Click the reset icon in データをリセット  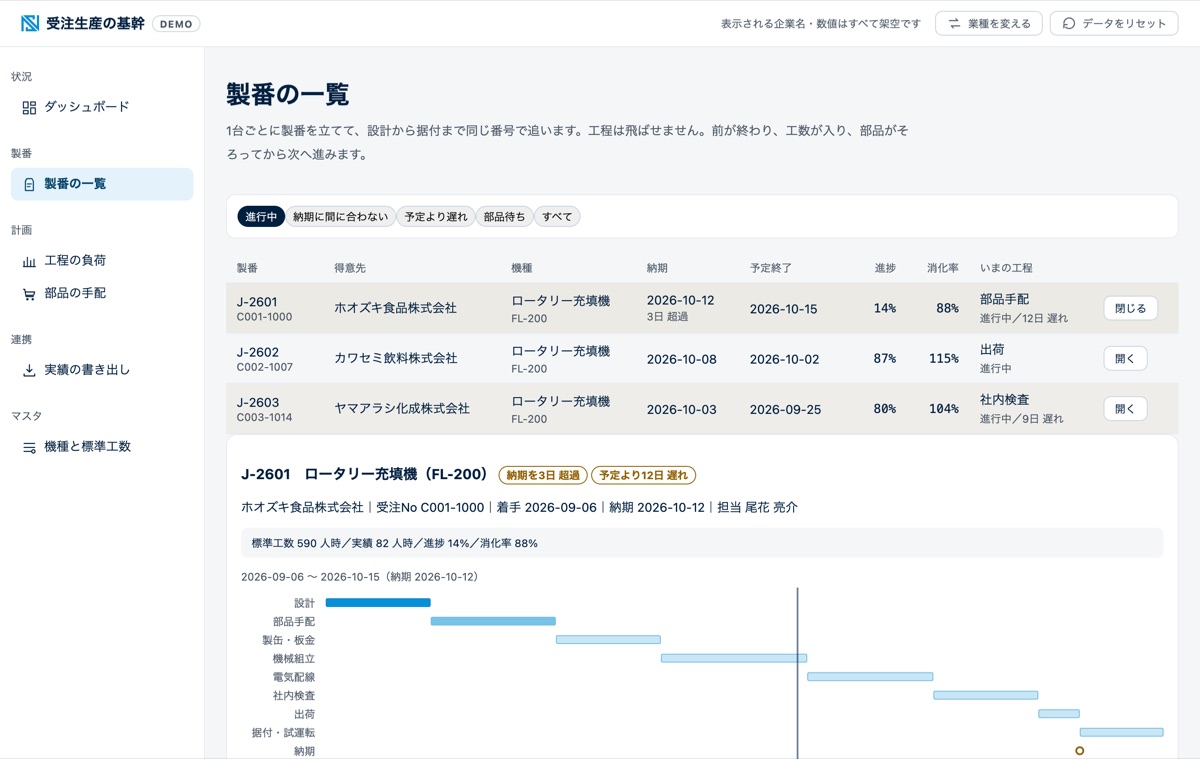1069,23
